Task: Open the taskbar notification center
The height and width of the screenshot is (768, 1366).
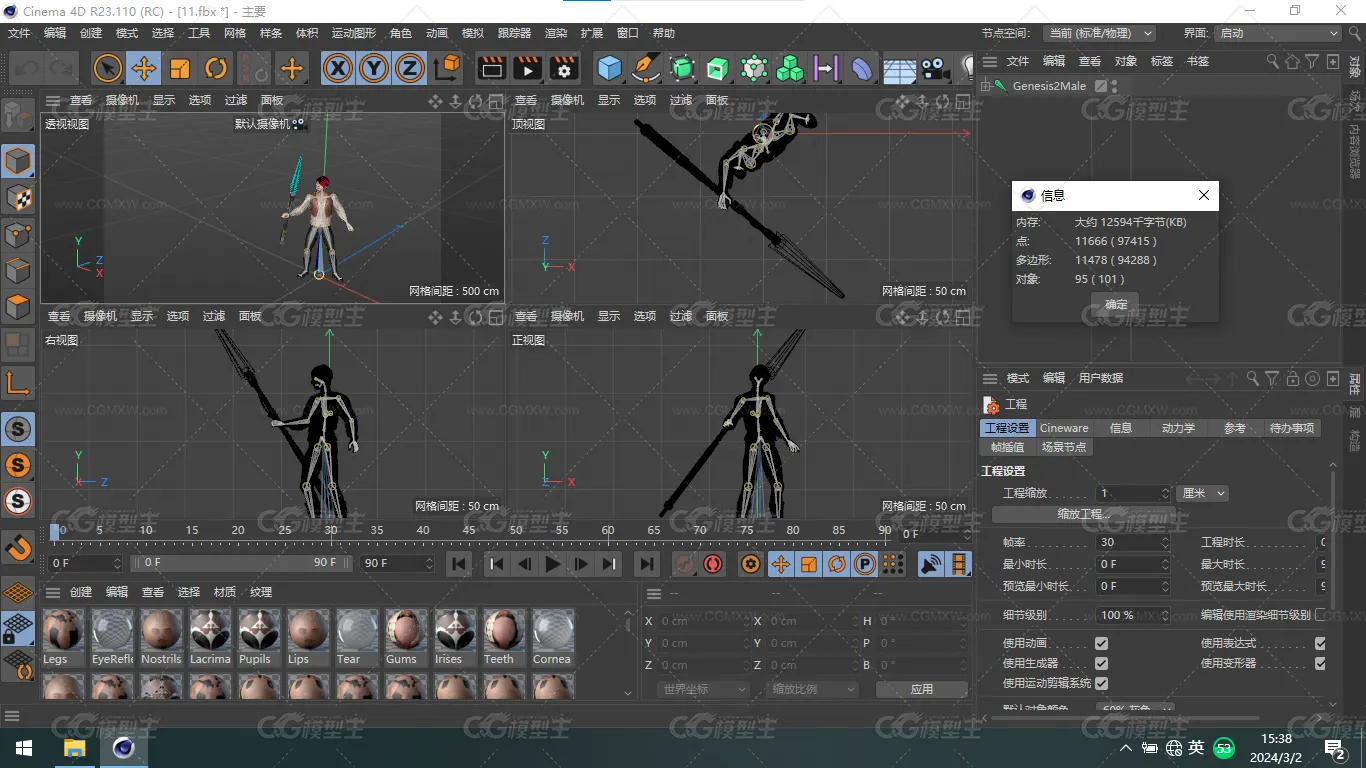Action: click(x=1335, y=748)
